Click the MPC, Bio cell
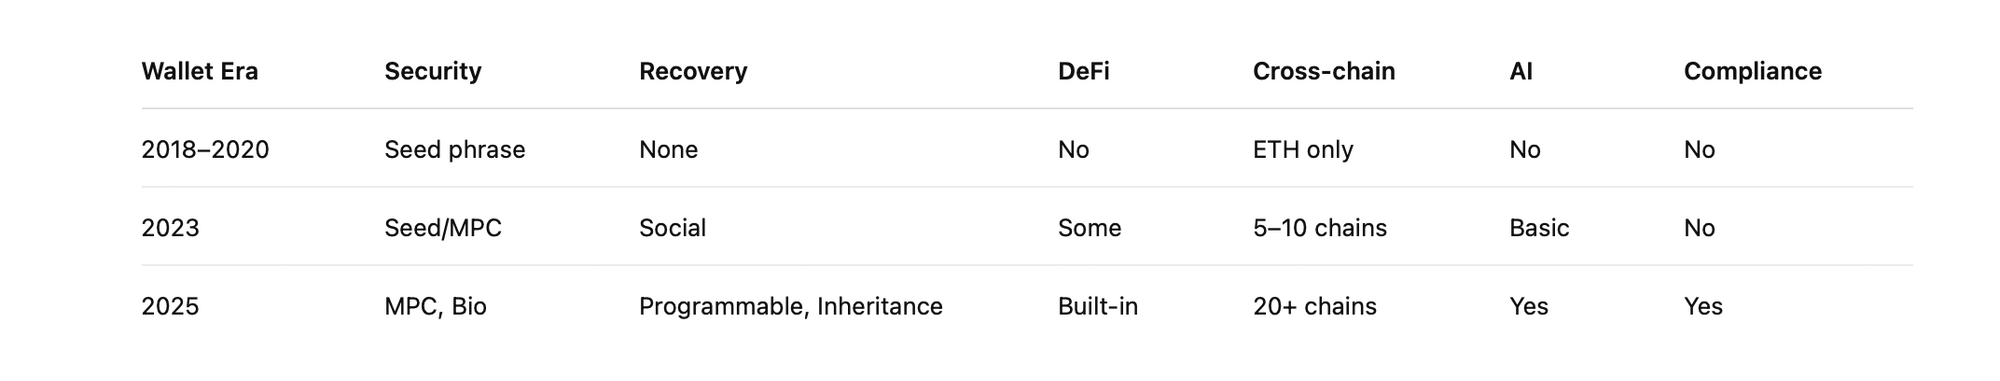The height and width of the screenshot is (381, 2000). pos(436,305)
